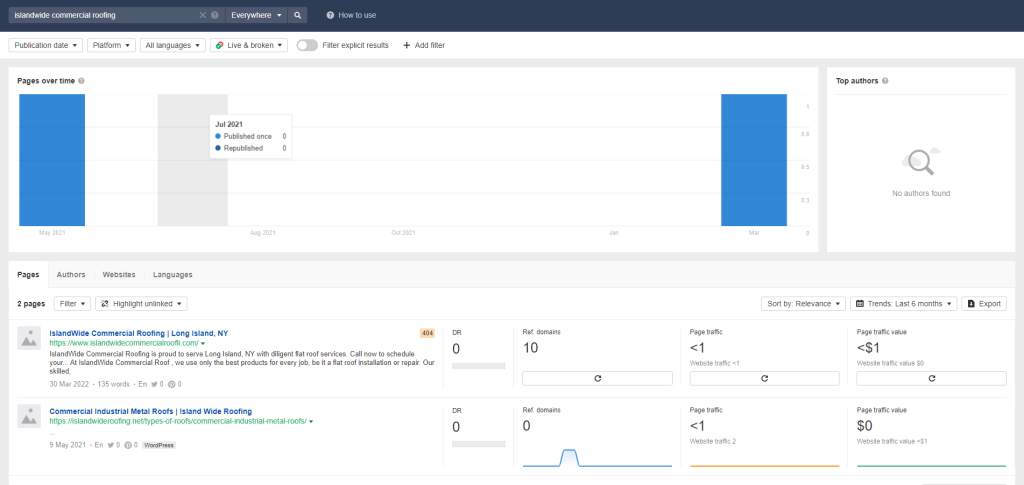Click the Top authors info icon
This screenshot has width=1024, height=485.
click(885, 81)
